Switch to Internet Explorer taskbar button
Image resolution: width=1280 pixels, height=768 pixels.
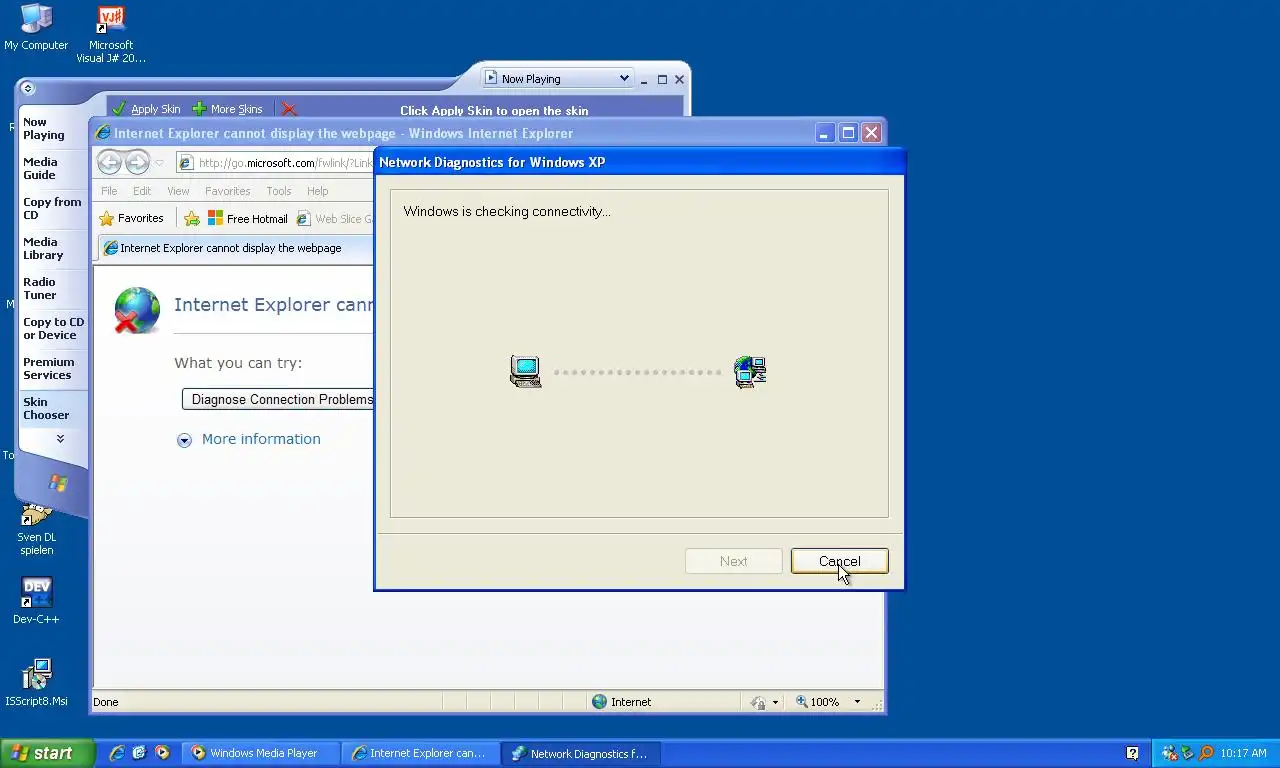click(x=422, y=753)
